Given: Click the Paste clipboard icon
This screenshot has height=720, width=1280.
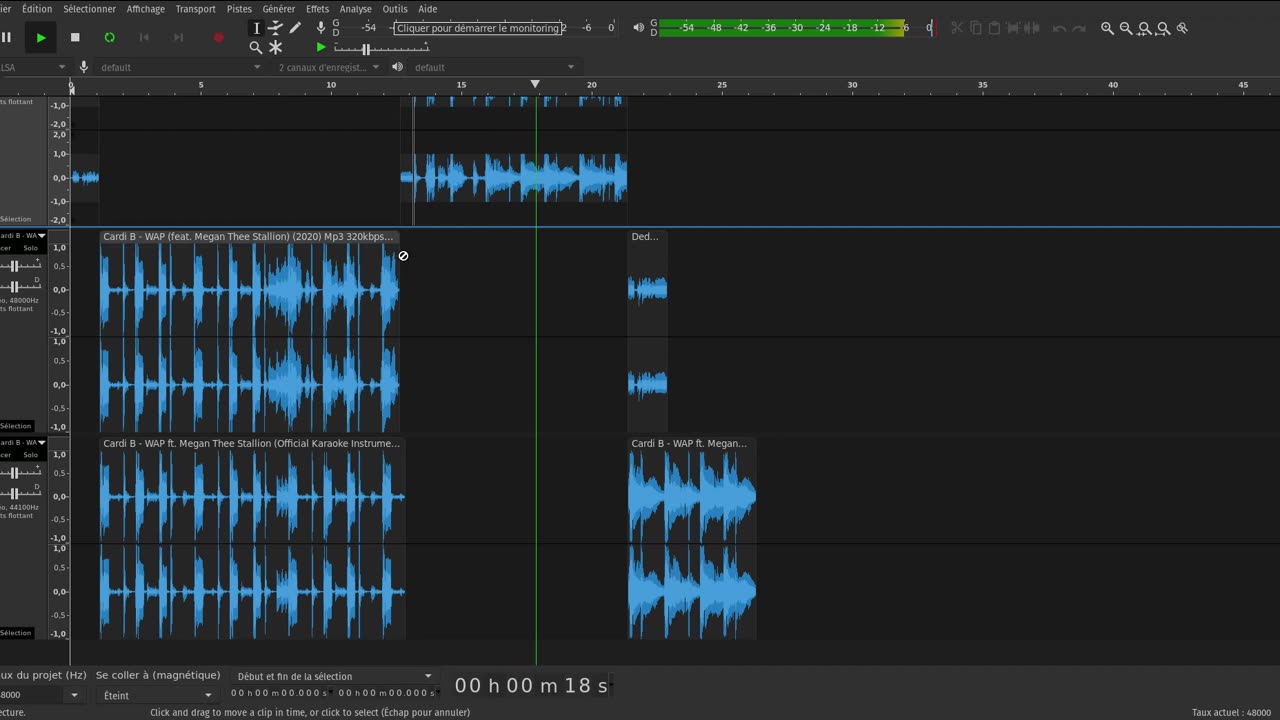Looking at the screenshot, I should click(994, 28).
